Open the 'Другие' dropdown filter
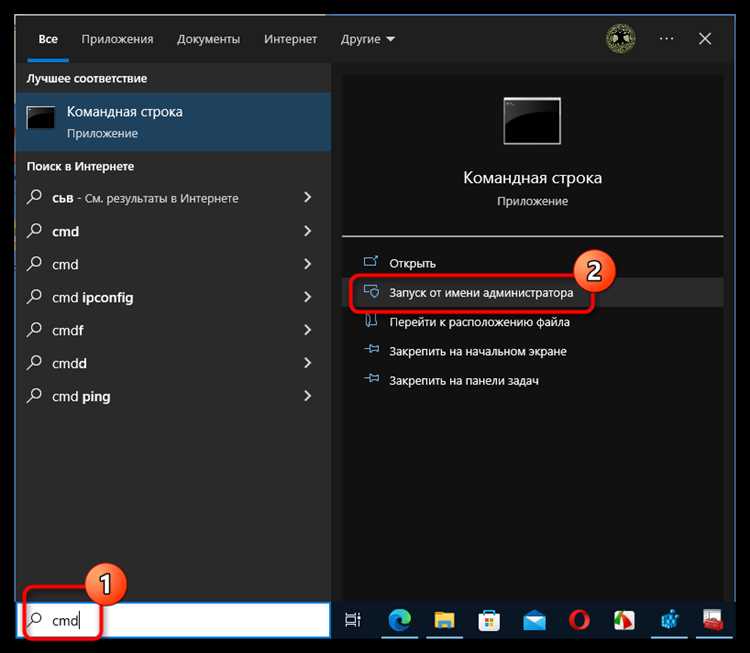The height and width of the screenshot is (653, 750). tap(367, 39)
